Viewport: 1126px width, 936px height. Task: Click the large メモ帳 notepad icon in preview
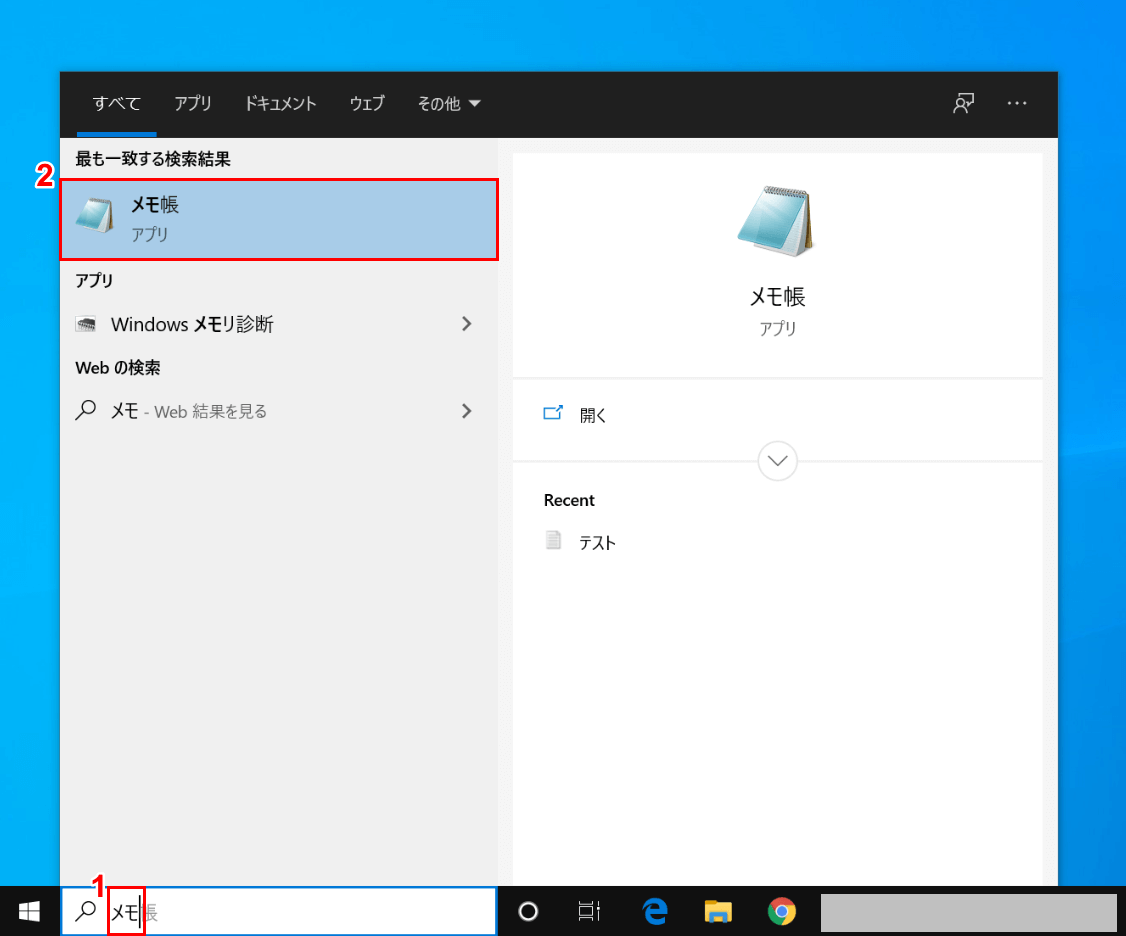[776, 221]
